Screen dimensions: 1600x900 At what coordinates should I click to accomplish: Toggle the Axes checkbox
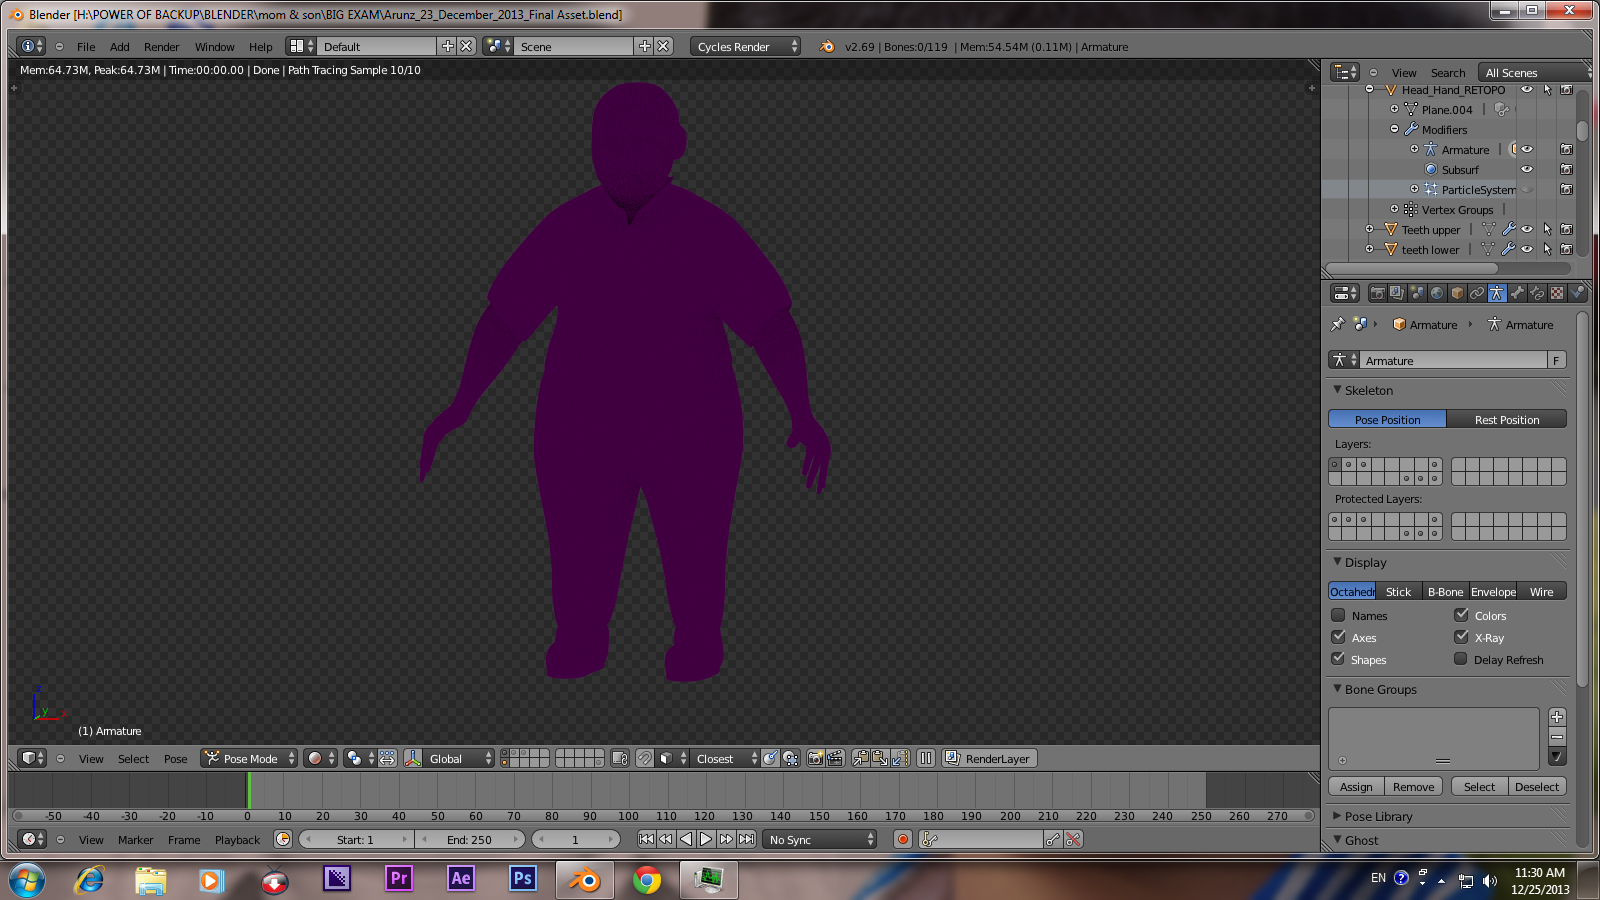coord(1338,637)
